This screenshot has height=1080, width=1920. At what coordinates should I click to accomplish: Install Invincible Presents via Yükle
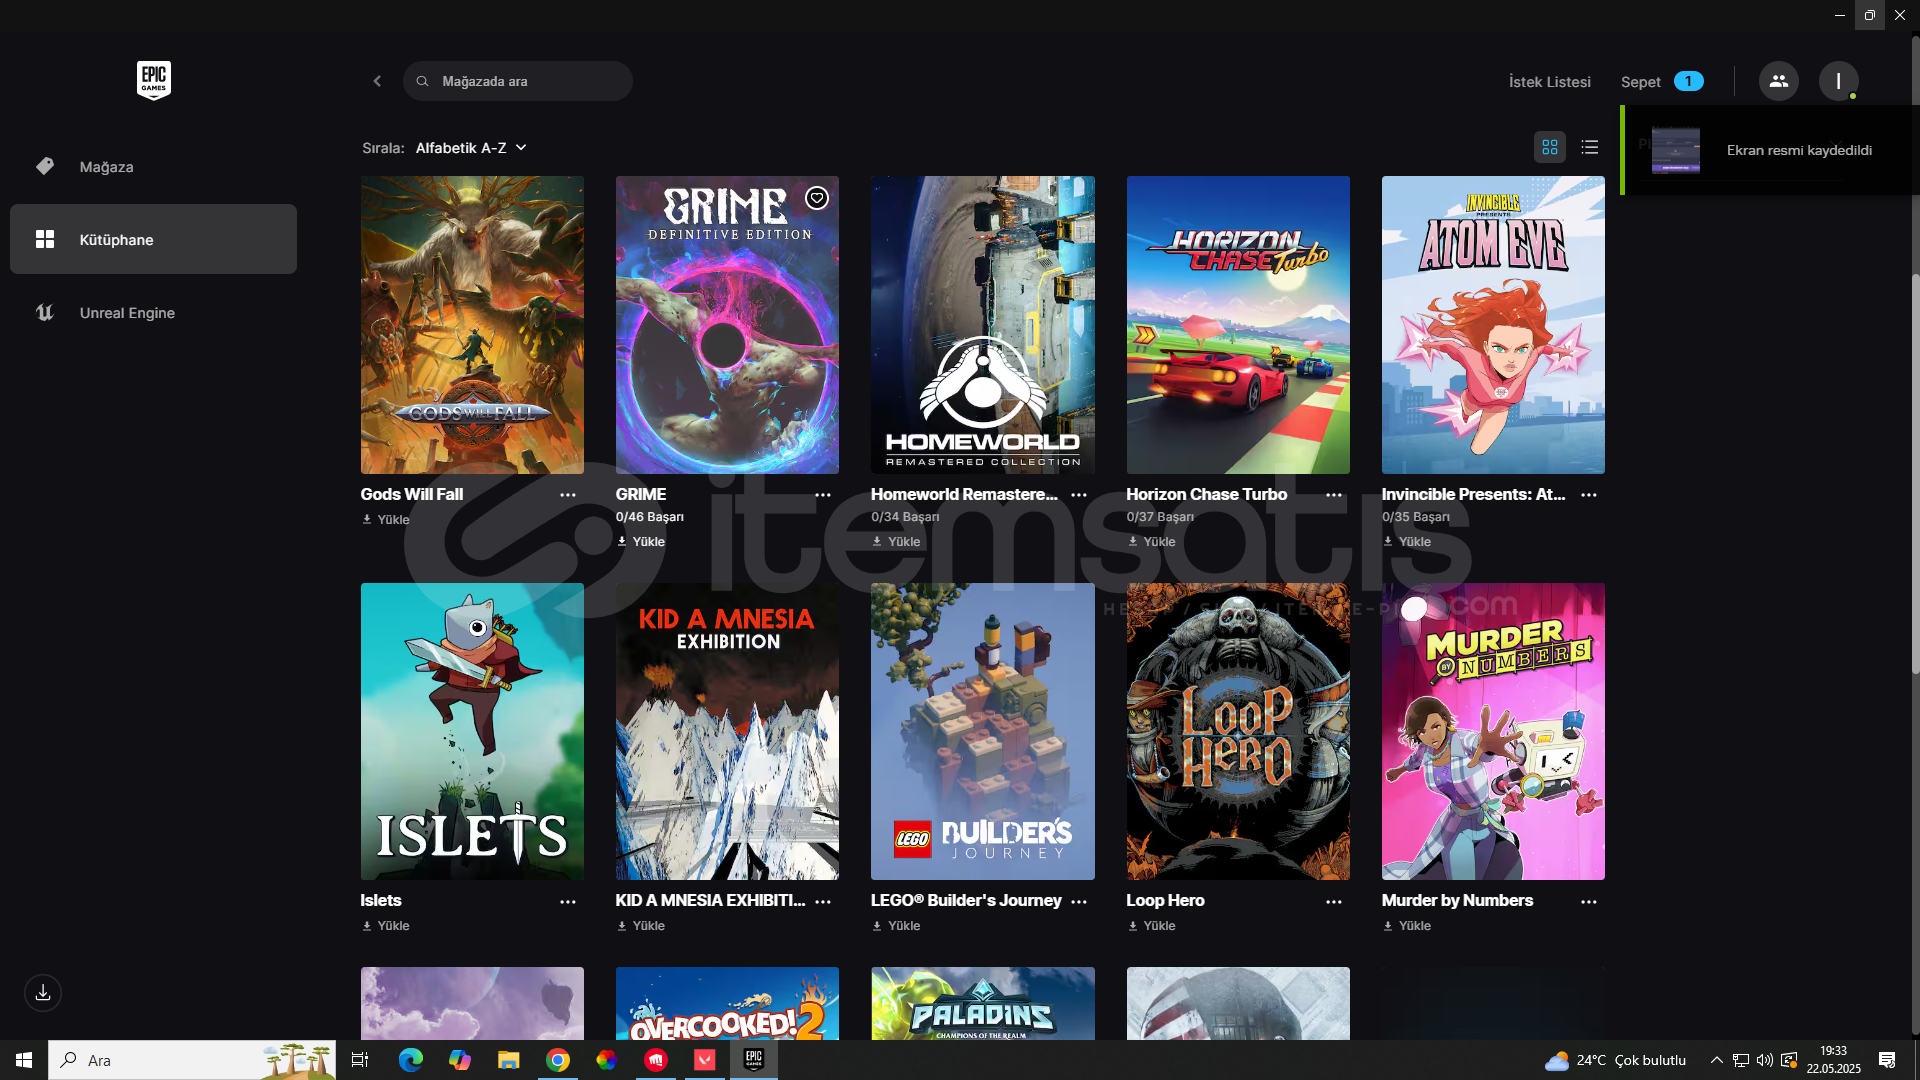(1407, 542)
